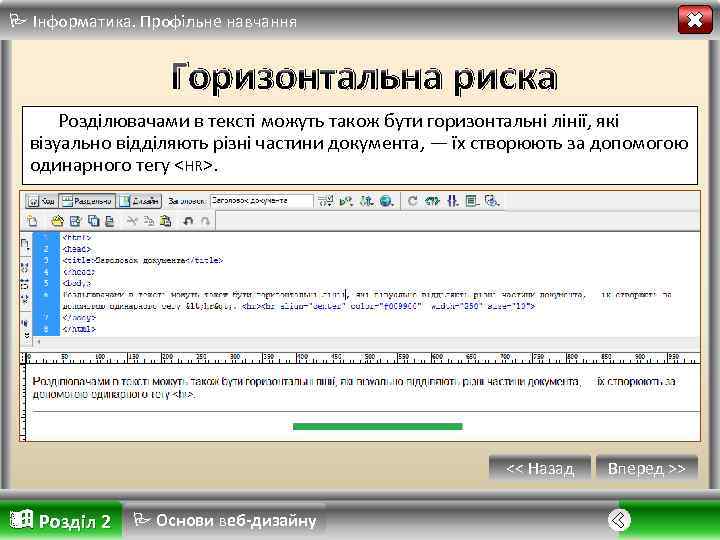
Task: Click the Undo arrow icon
Action: click(x=188, y=221)
